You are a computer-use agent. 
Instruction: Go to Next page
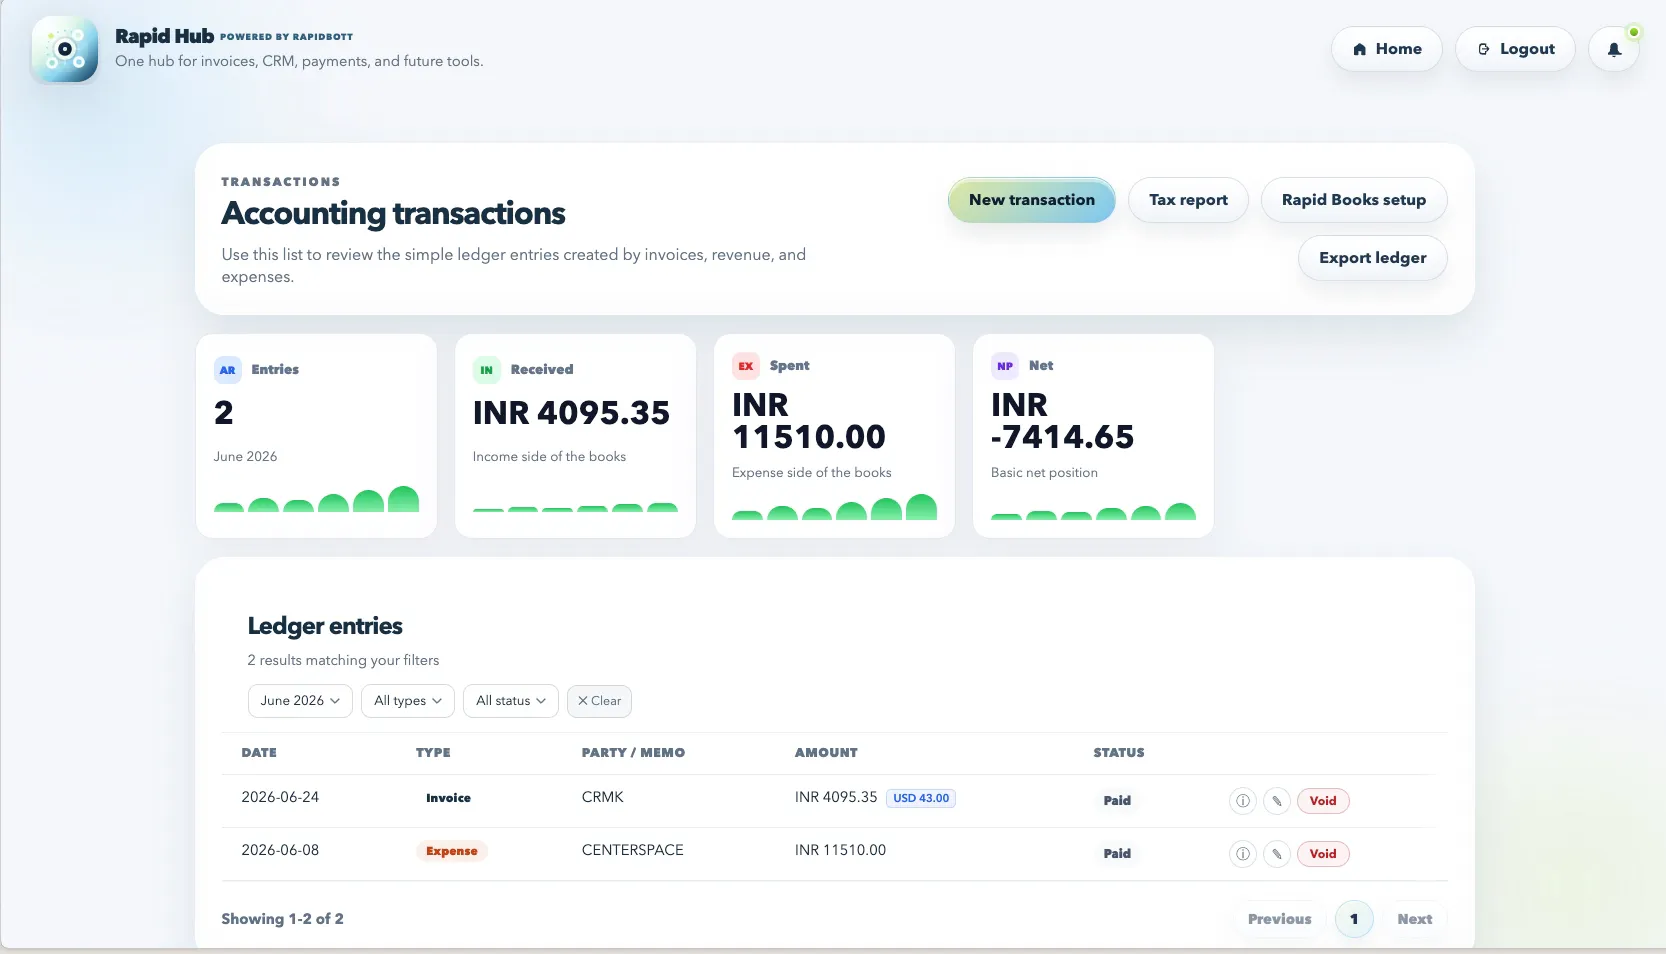coord(1415,919)
